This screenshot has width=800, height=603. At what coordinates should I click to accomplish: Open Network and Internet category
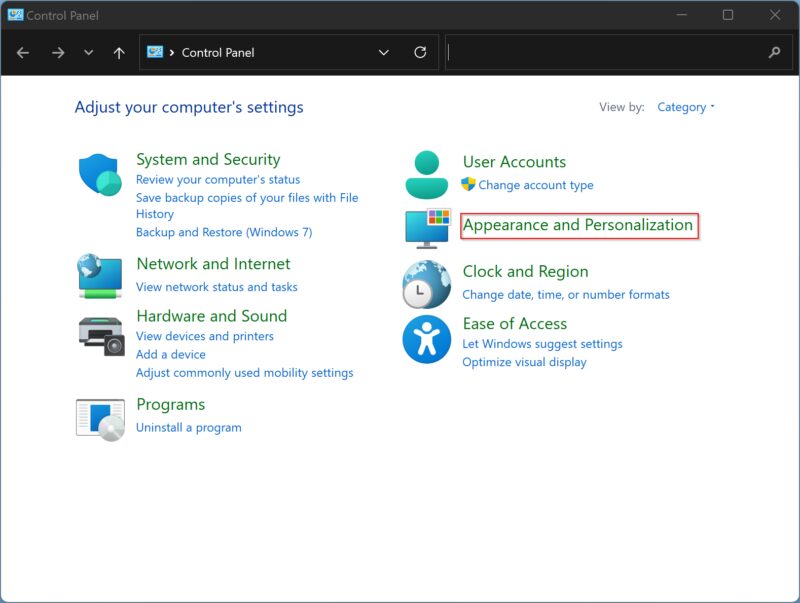(x=213, y=264)
